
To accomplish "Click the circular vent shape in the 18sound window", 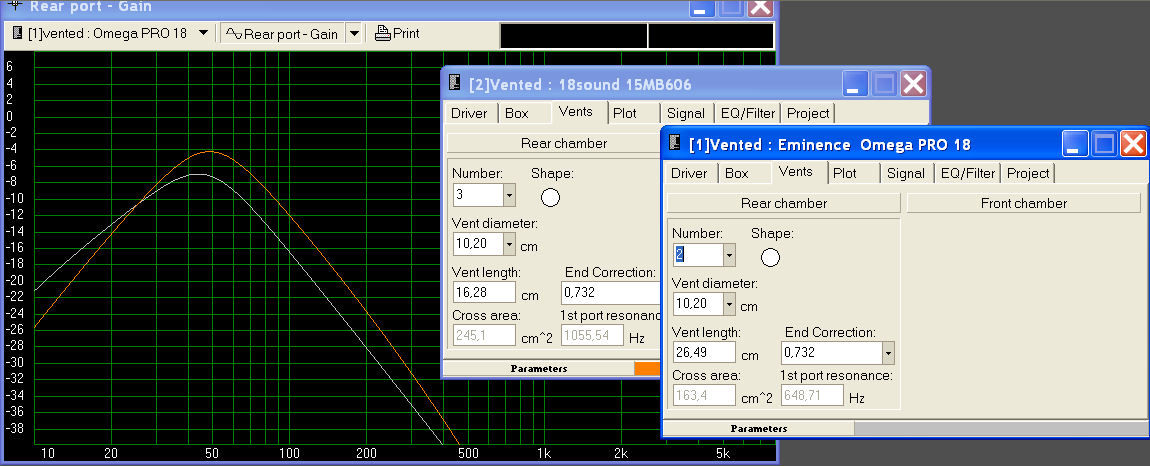I will point(550,197).
